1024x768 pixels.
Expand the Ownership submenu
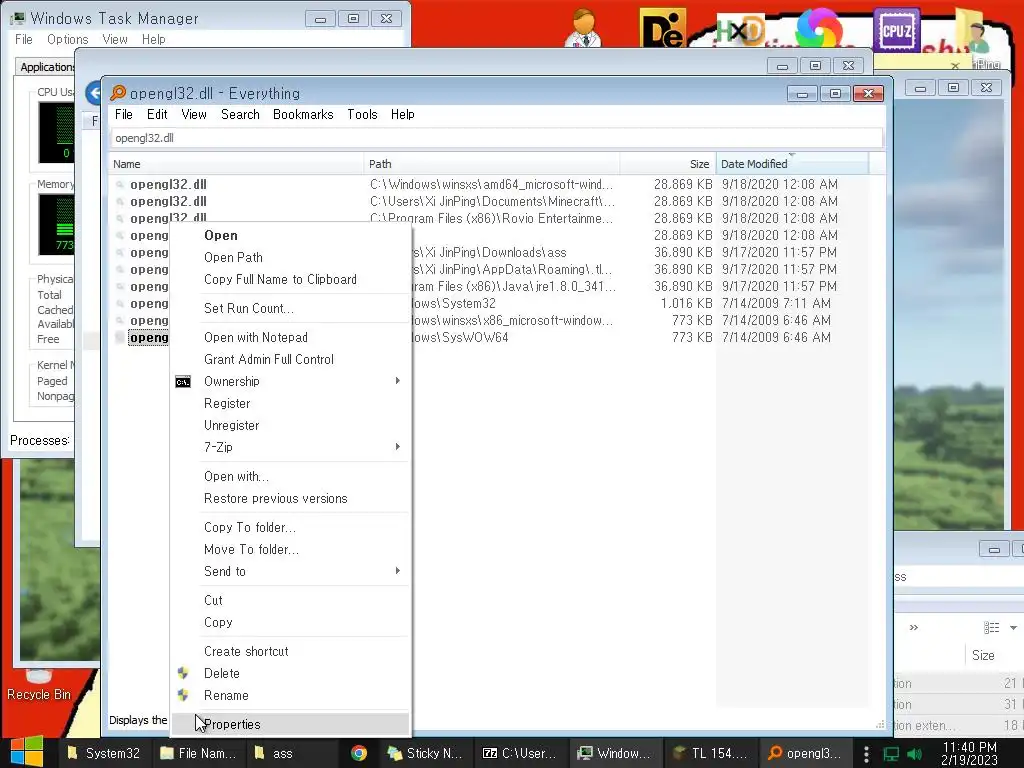(x=398, y=381)
